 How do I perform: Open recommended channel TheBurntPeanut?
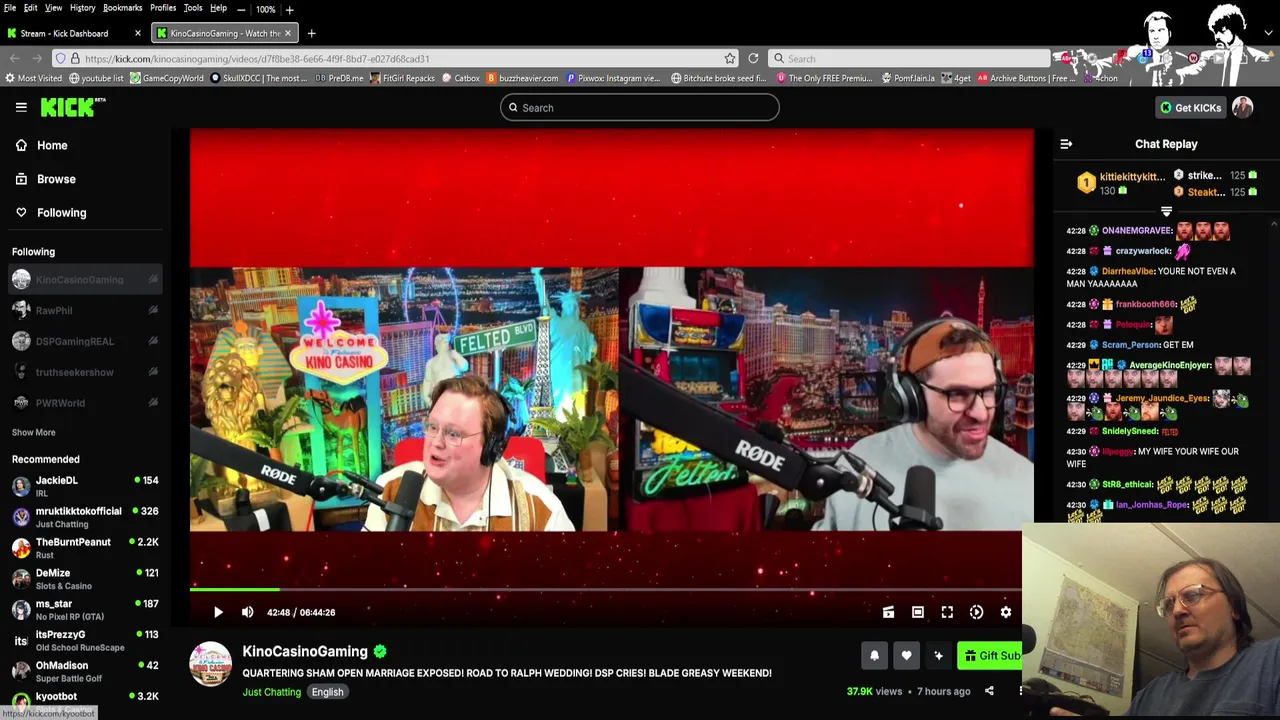click(84, 548)
